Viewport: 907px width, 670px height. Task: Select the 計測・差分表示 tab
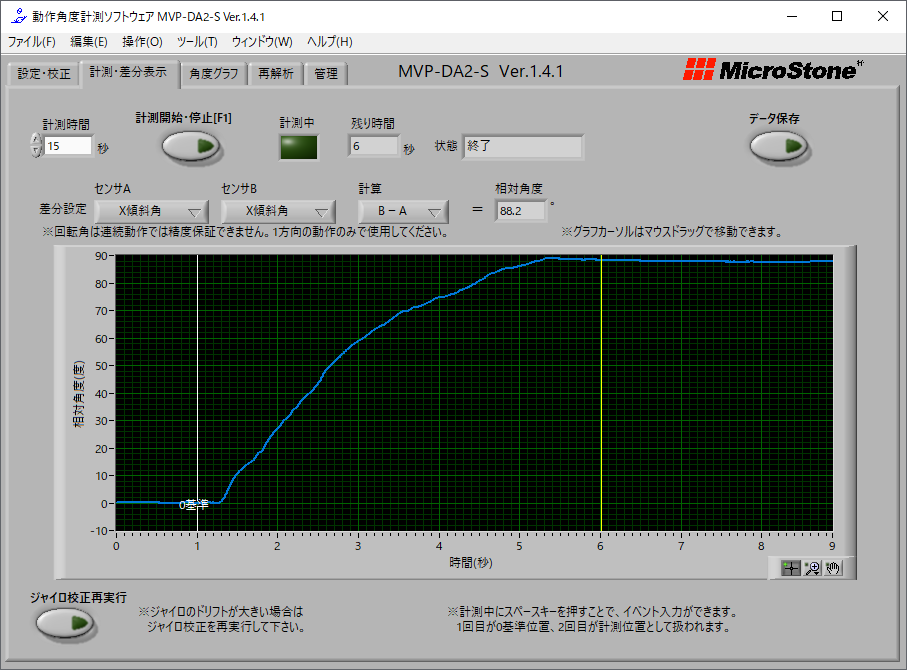click(128, 72)
